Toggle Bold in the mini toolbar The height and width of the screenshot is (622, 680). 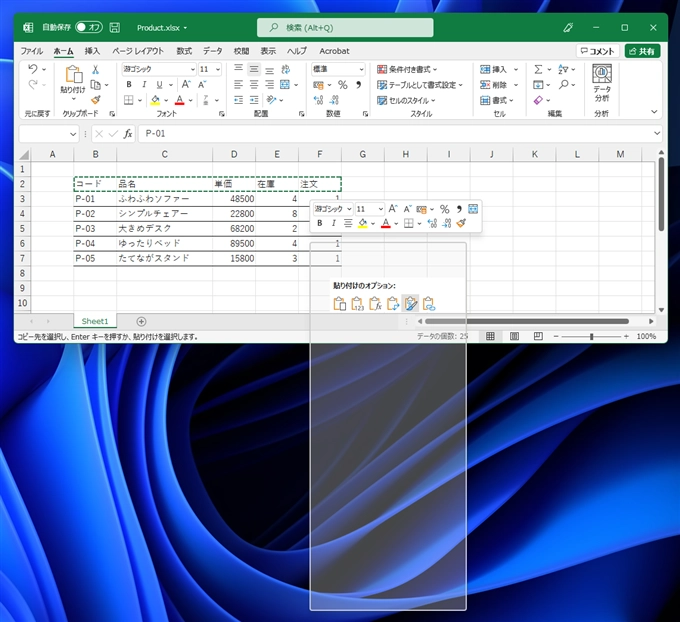tap(320, 223)
